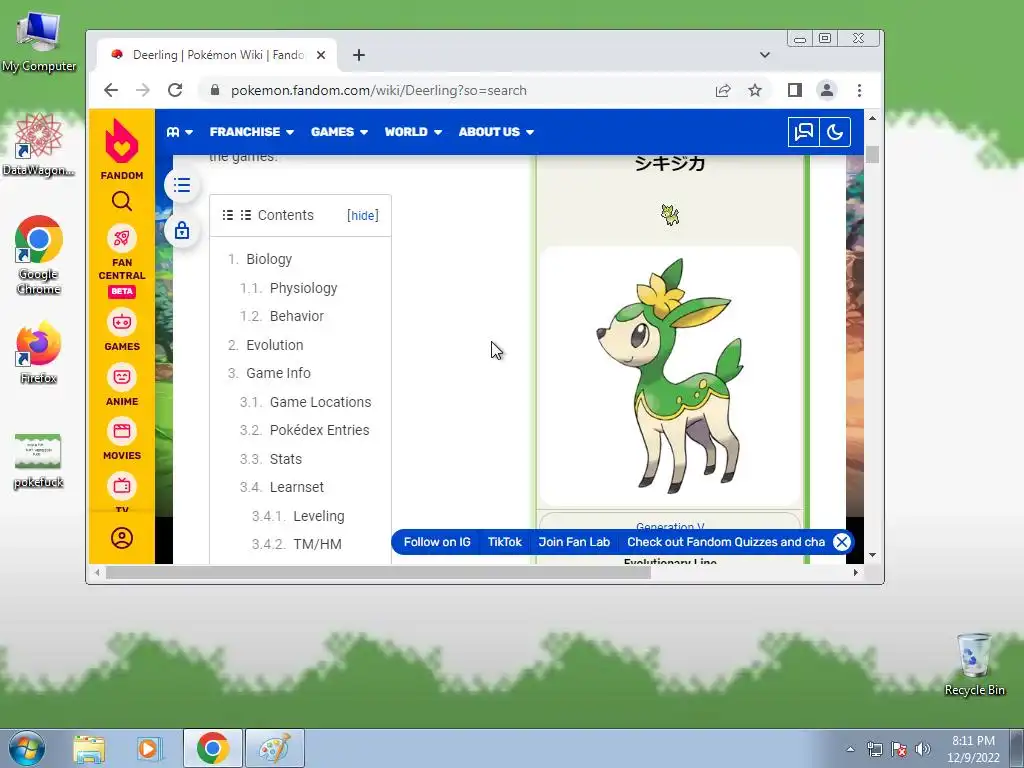Open Fan Central rocket icon
Viewport: 1024px width, 768px height.
click(121, 238)
